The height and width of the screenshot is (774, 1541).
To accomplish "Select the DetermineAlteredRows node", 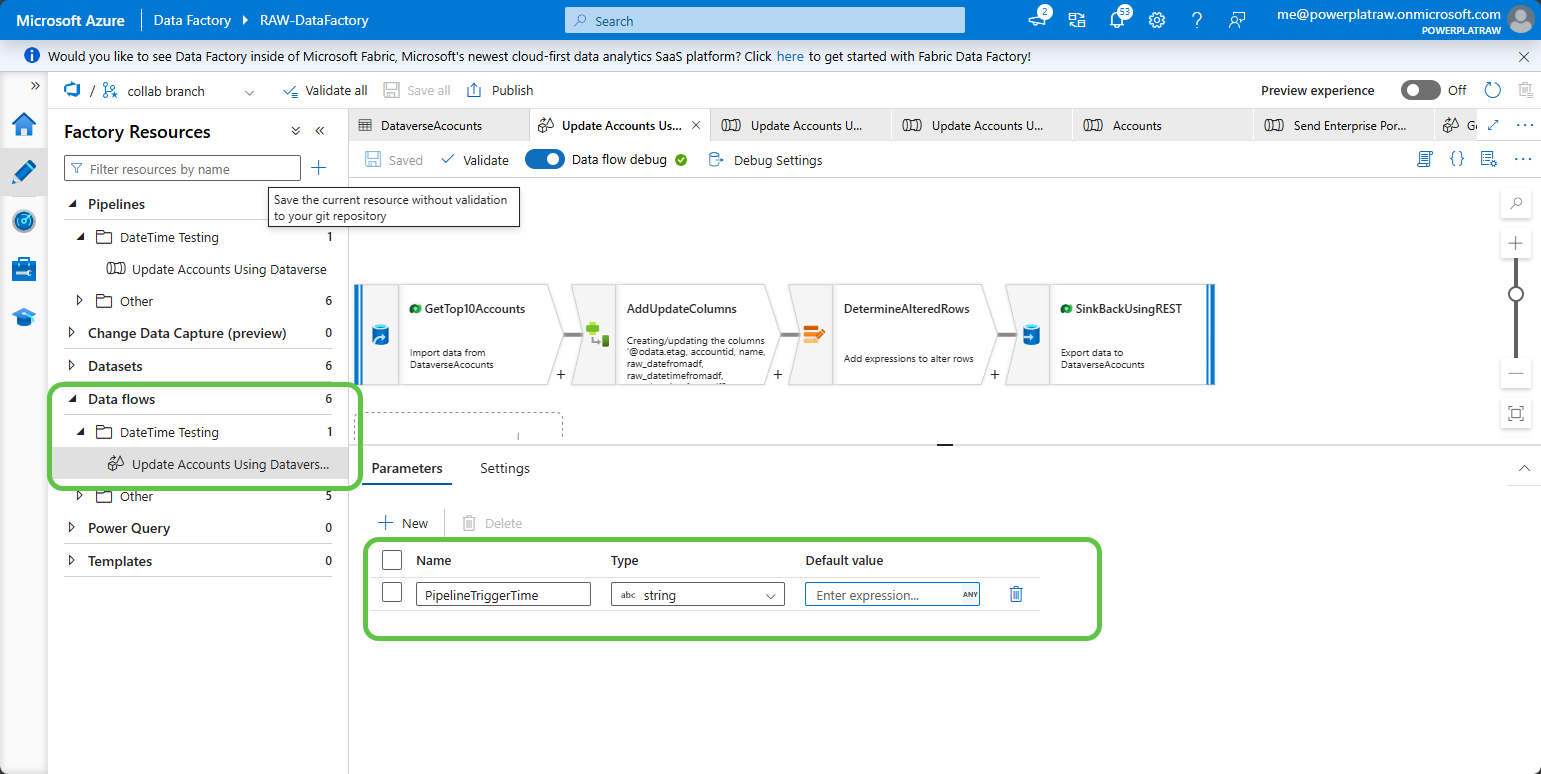I will coord(891,334).
